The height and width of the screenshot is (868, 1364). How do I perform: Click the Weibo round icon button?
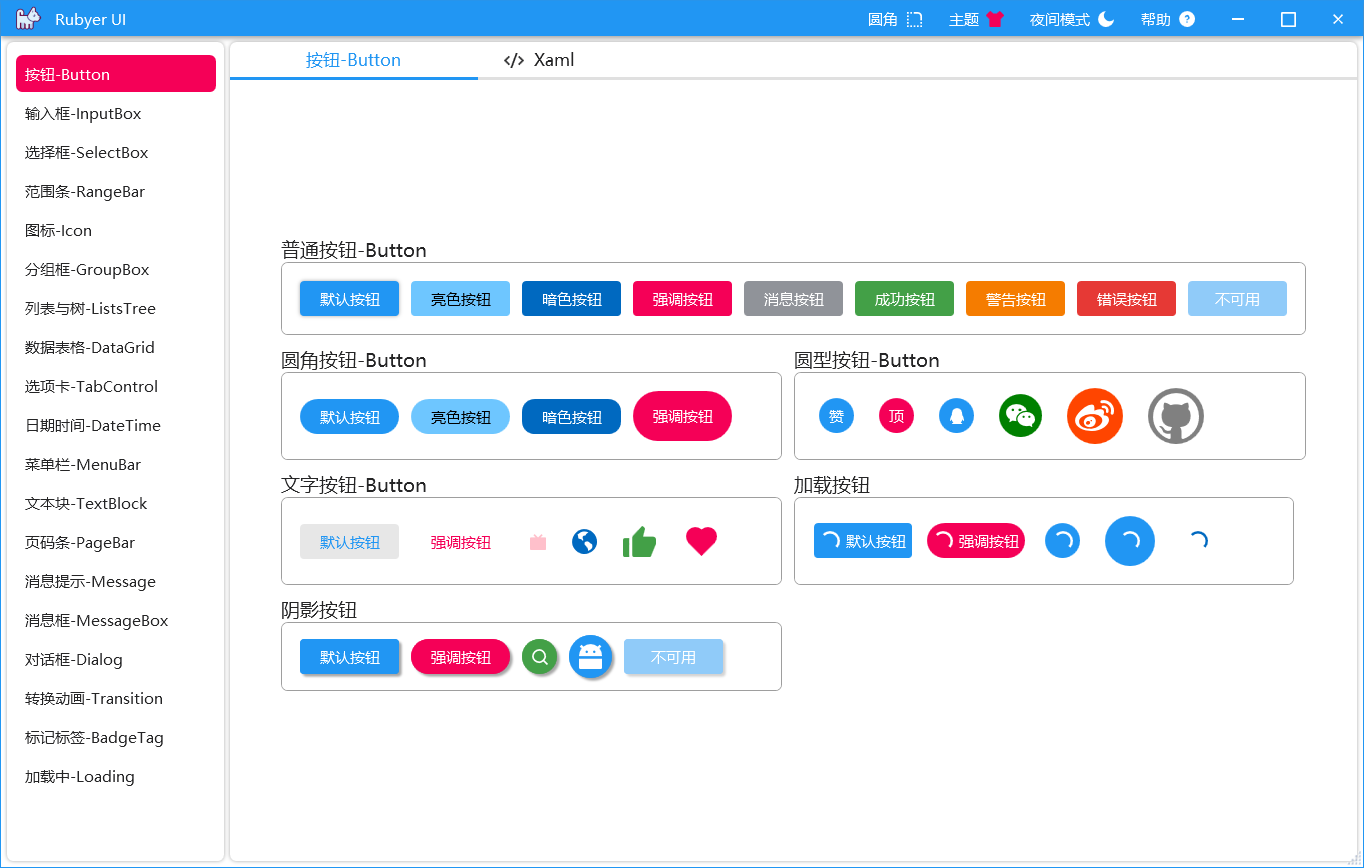[x=1095, y=416]
